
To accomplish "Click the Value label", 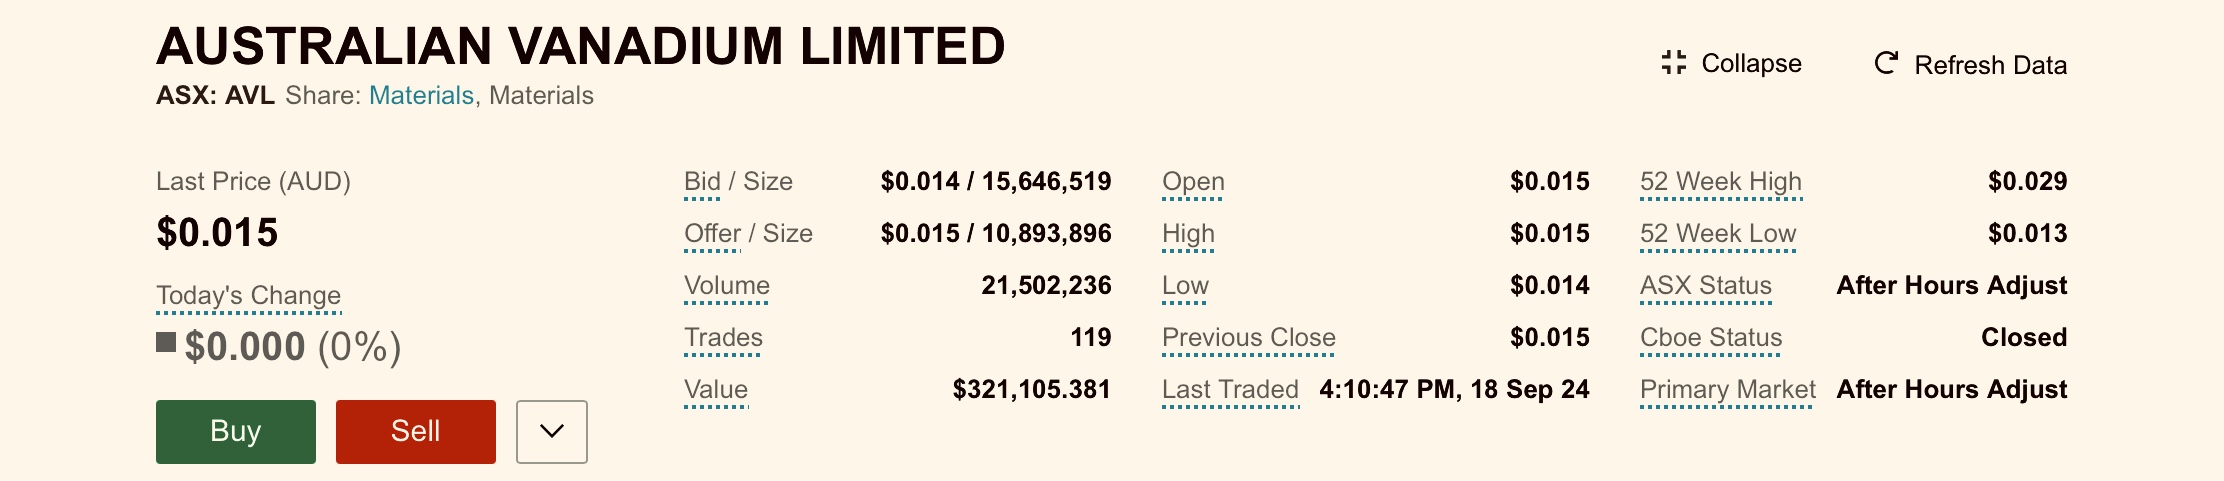I will click(716, 389).
